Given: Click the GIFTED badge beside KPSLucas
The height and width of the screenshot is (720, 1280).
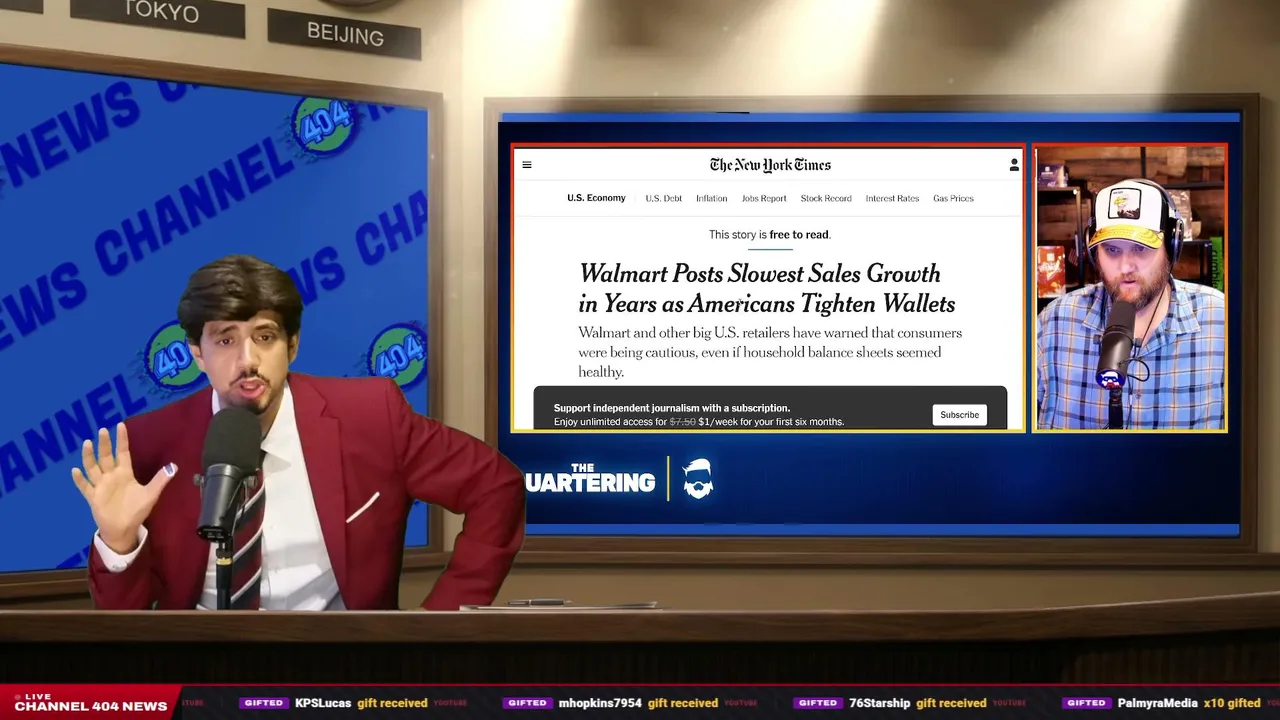Looking at the screenshot, I should (x=264, y=703).
